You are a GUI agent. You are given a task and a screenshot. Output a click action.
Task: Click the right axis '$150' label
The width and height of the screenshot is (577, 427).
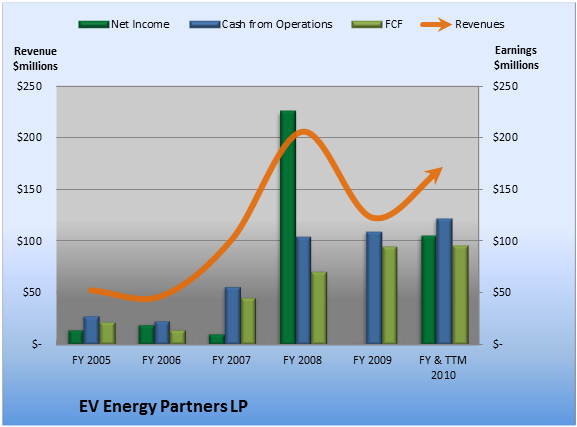click(505, 189)
